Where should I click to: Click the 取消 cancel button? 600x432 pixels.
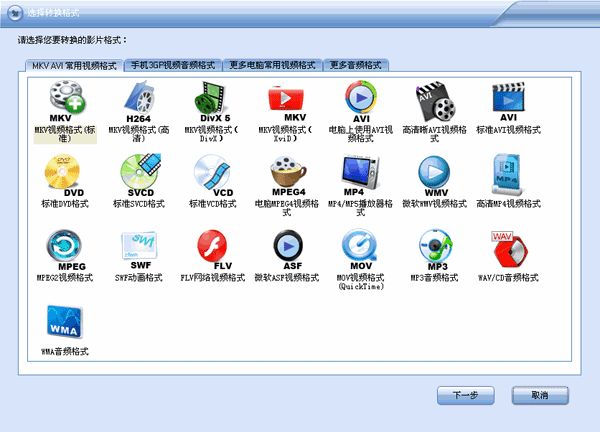pos(540,395)
